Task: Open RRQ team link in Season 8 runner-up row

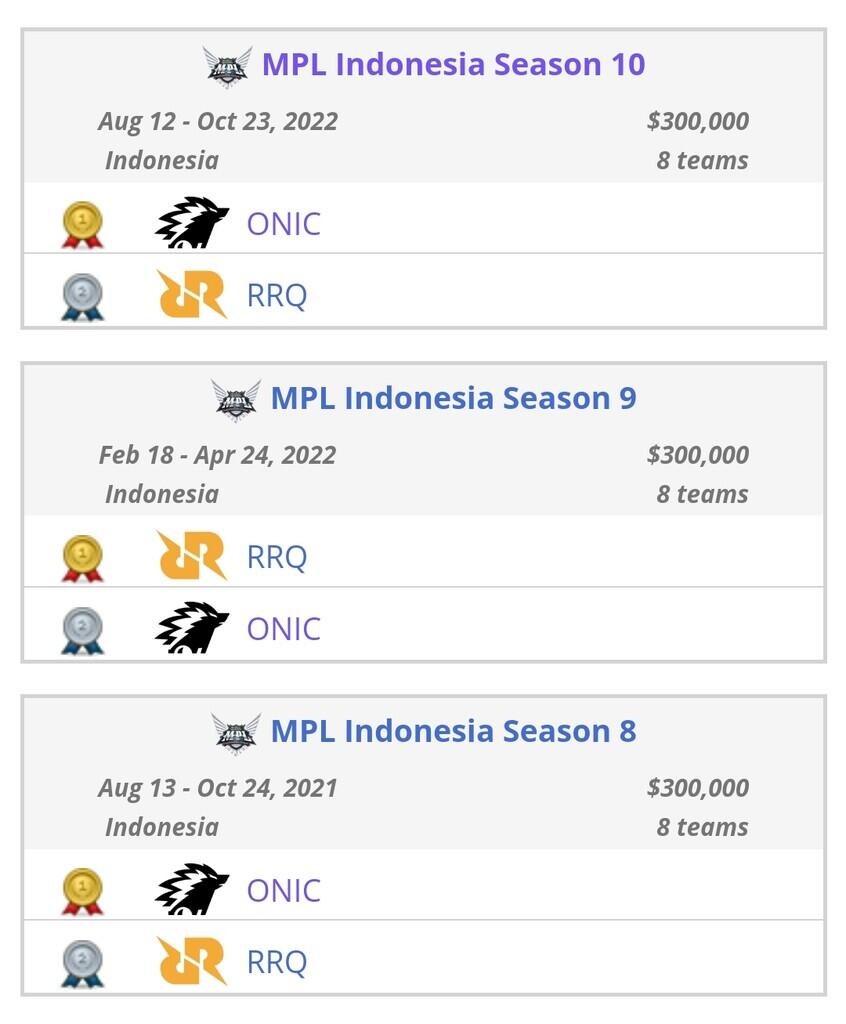Action: coord(277,961)
